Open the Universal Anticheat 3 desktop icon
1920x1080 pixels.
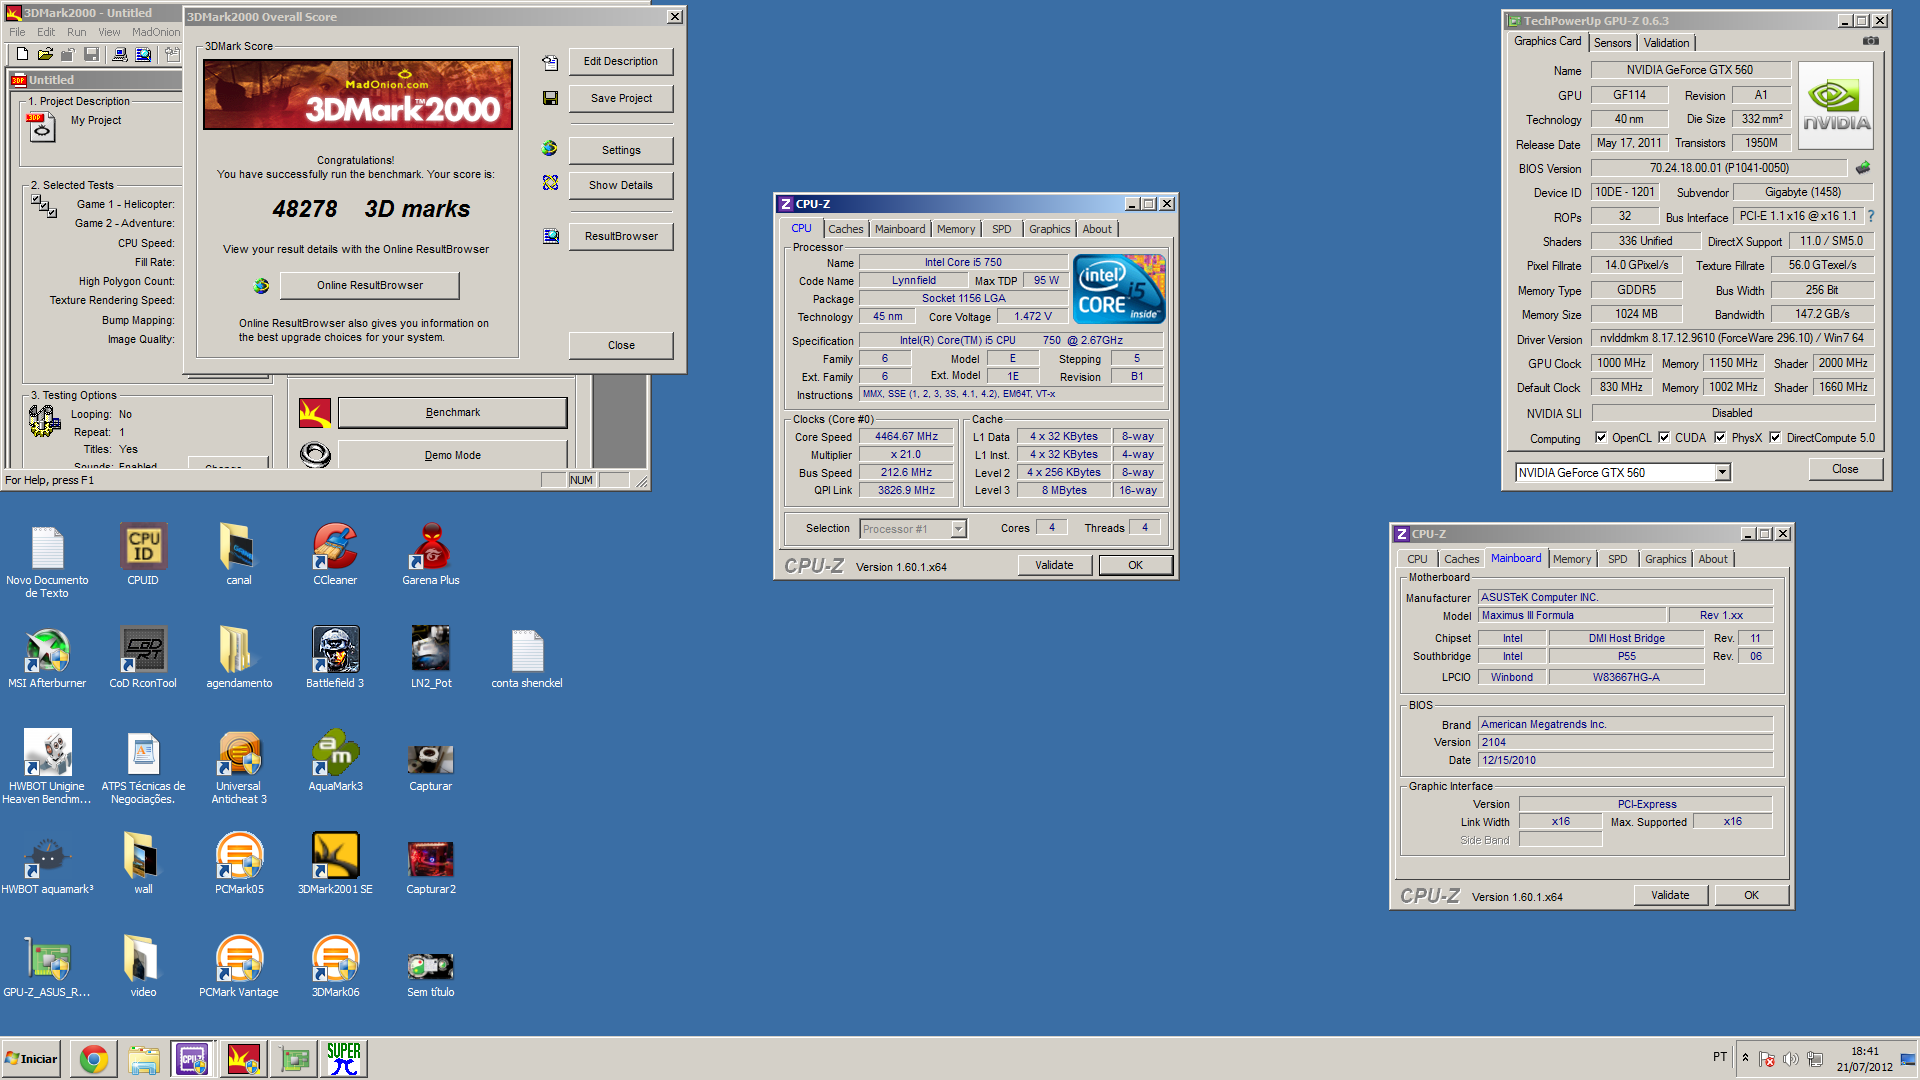pyautogui.click(x=239, y=767)
